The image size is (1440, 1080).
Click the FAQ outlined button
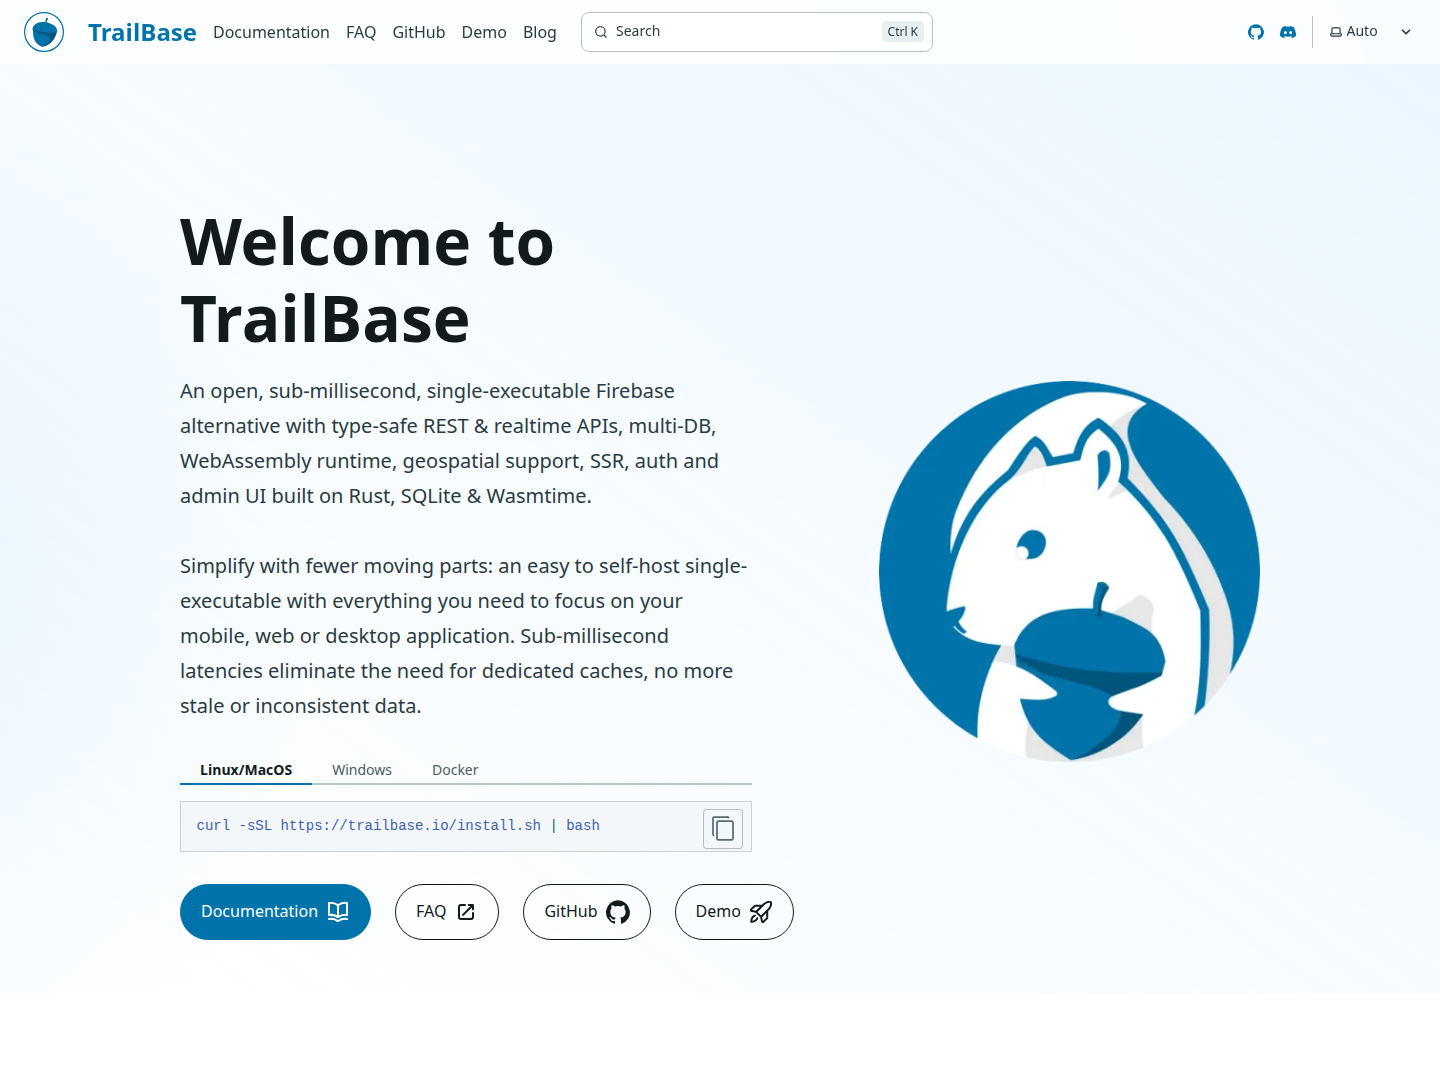point(447,912)
